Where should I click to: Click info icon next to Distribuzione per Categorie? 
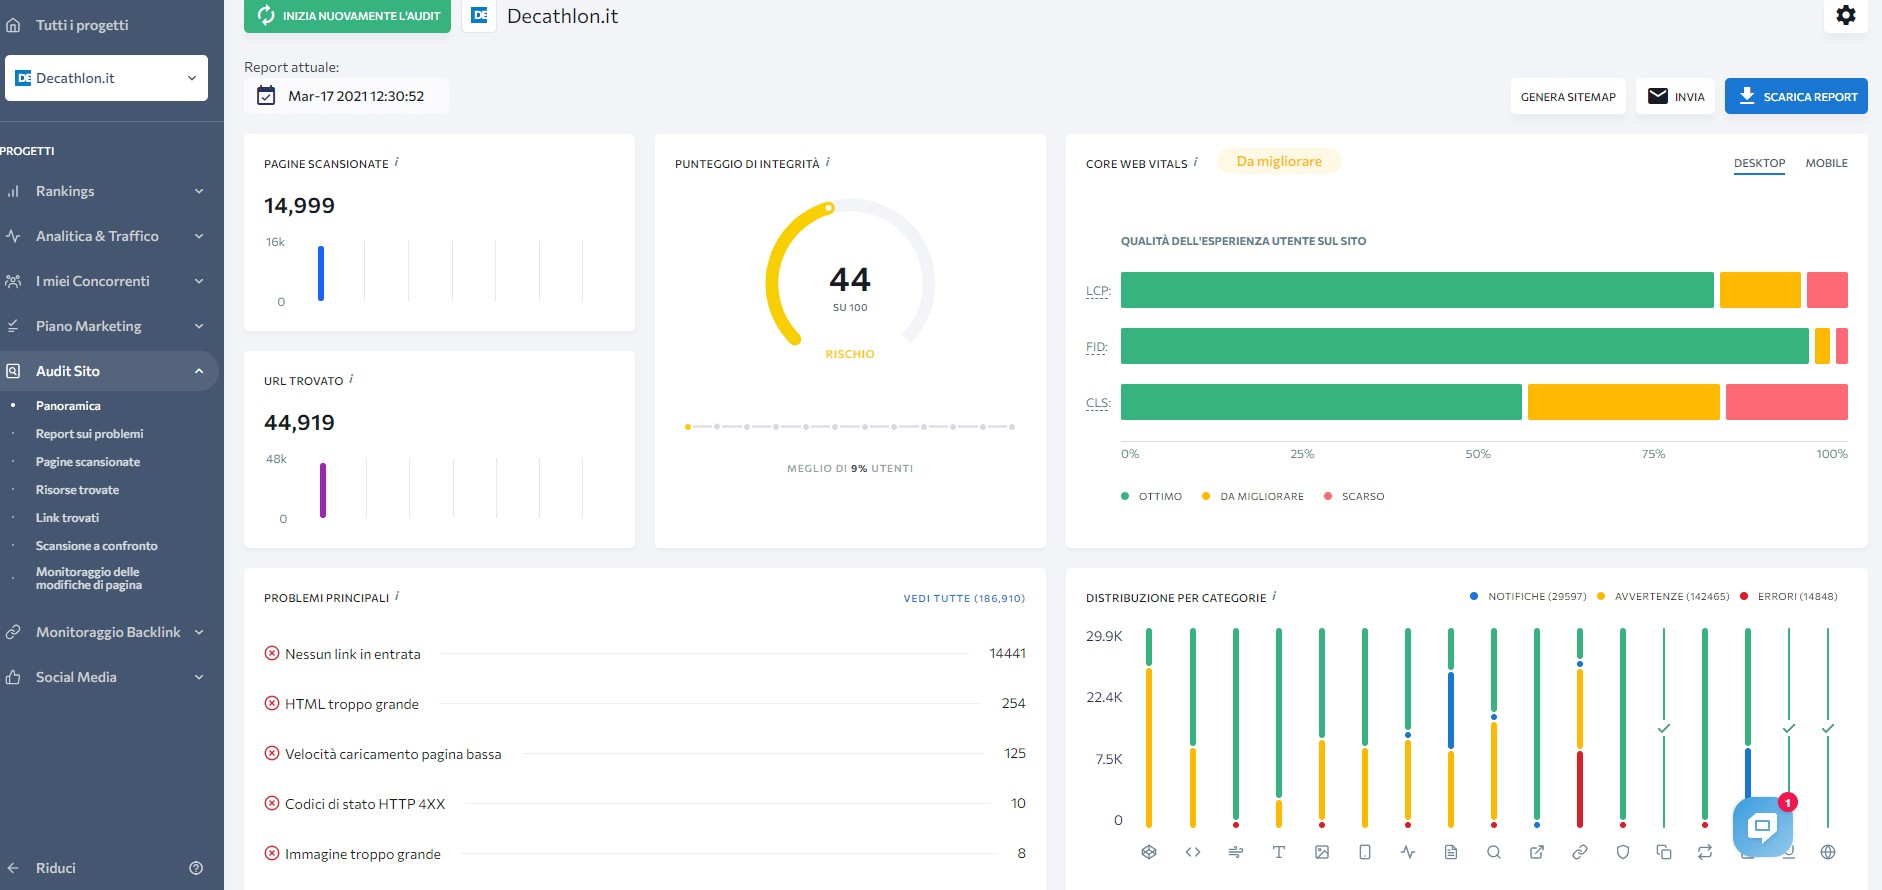(1274, 596)
